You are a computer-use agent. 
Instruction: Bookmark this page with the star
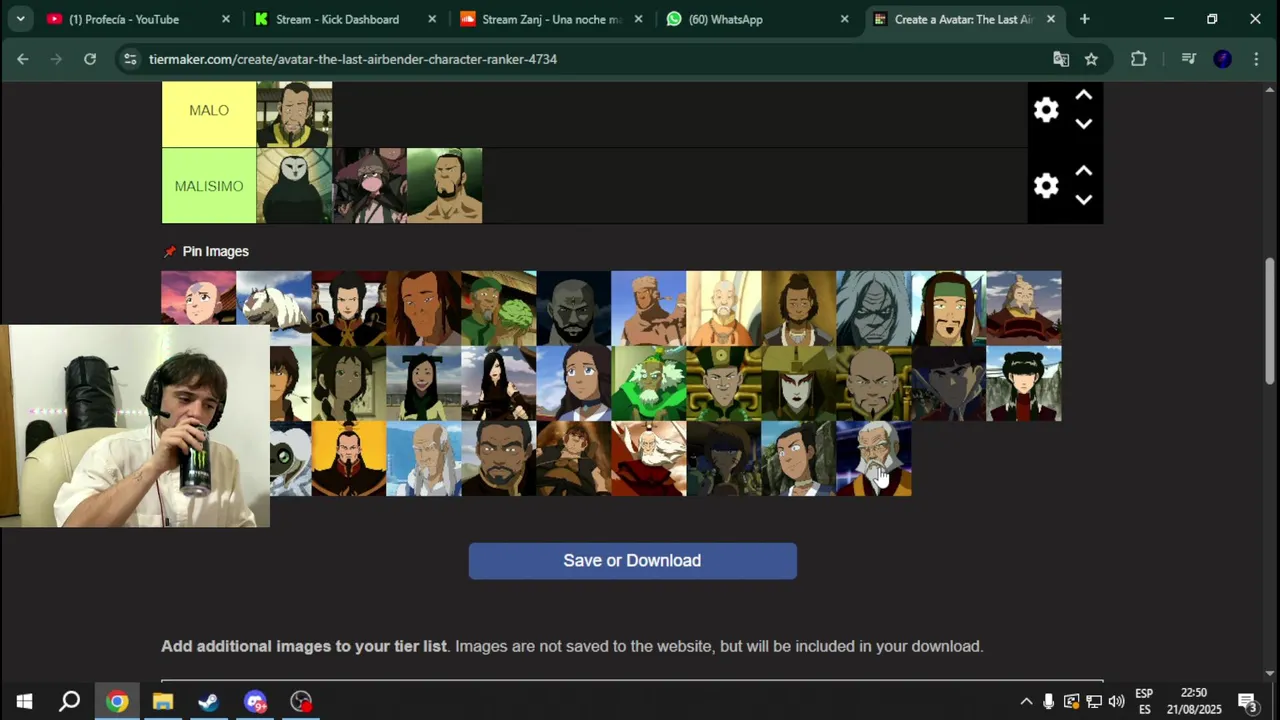coord(1091,59)
